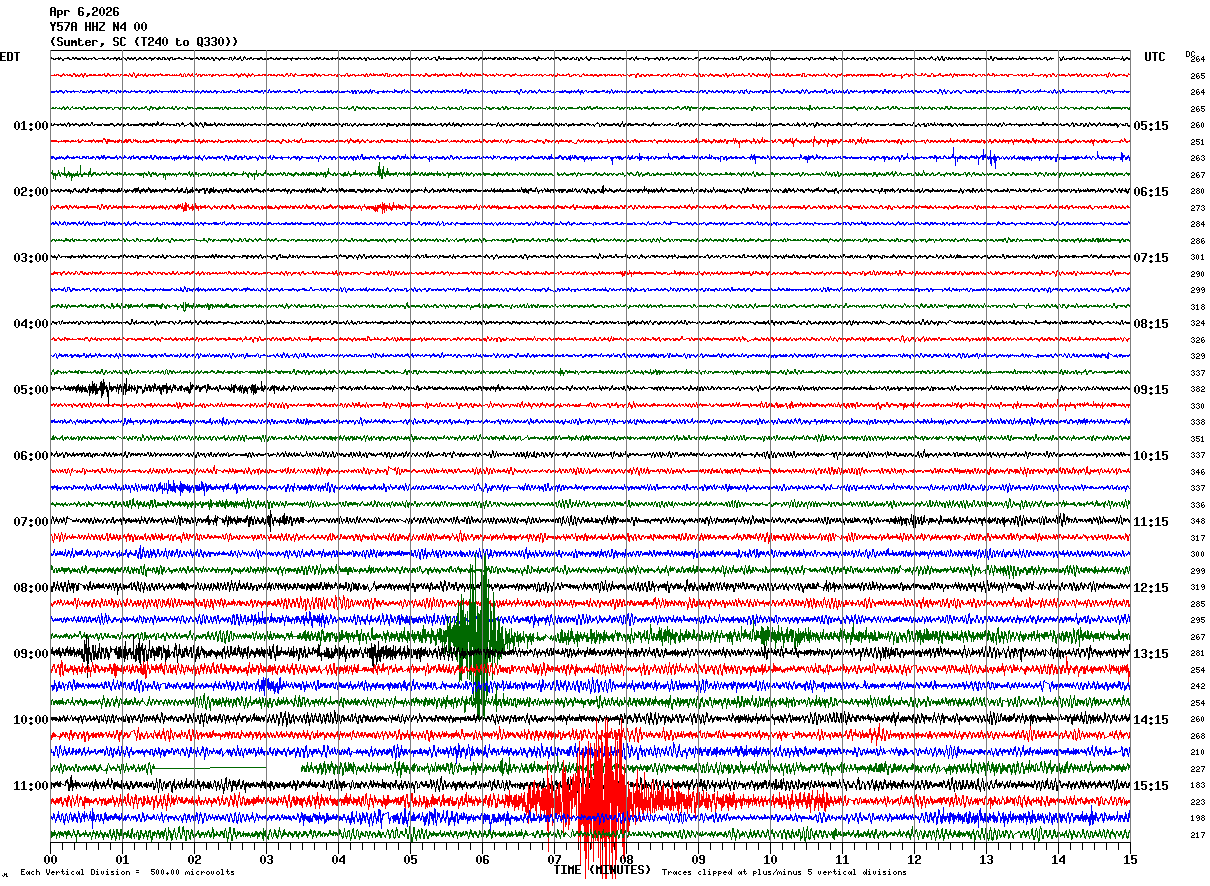Click the '12:15' UTC time label
Viewport: 1210px width, 886px height.
point(1151,588)
